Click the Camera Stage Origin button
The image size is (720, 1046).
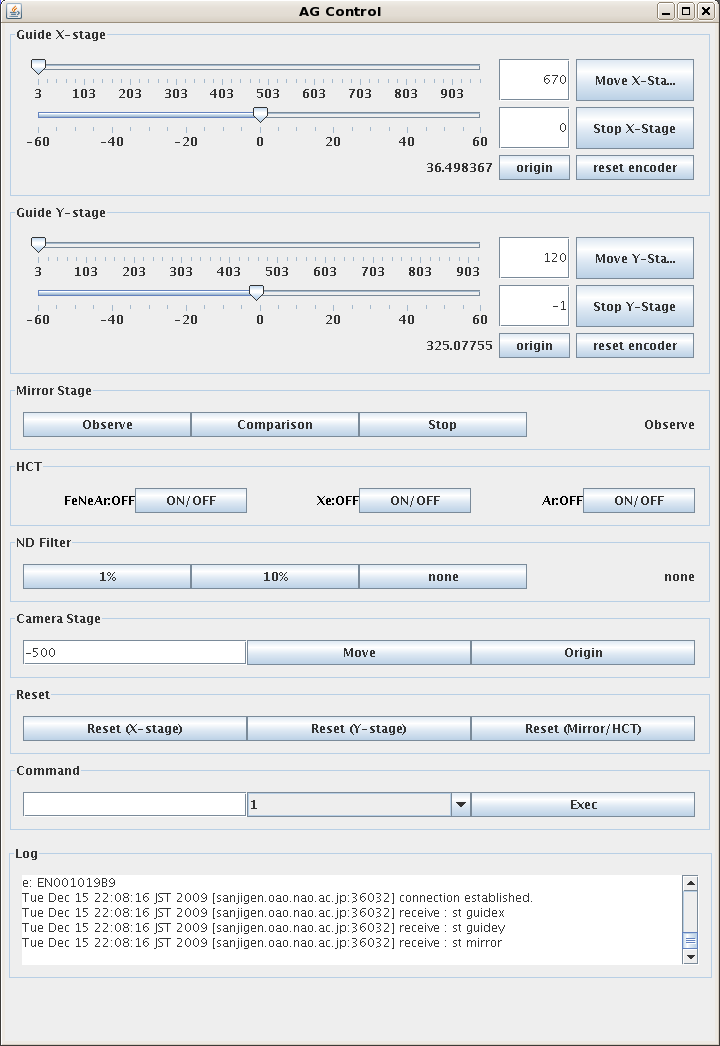coord(583,652)
